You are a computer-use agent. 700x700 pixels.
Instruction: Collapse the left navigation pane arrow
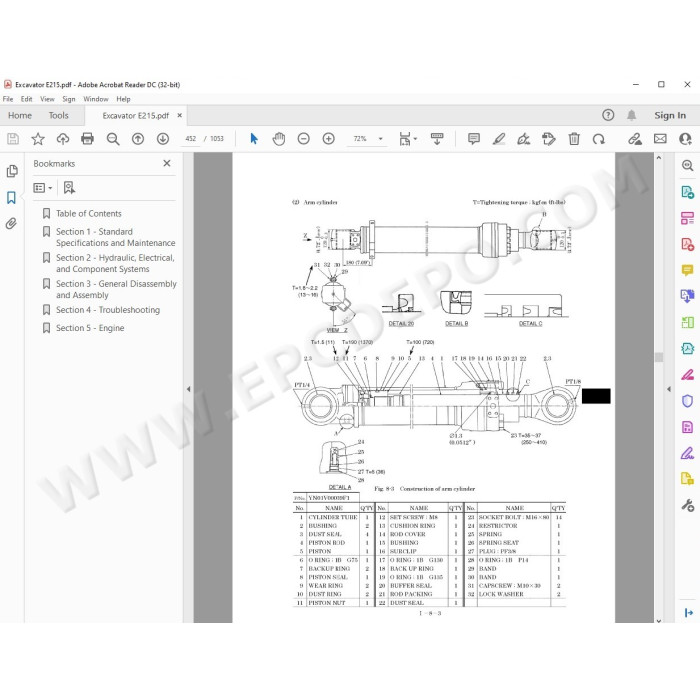click(x=188, y=389)
